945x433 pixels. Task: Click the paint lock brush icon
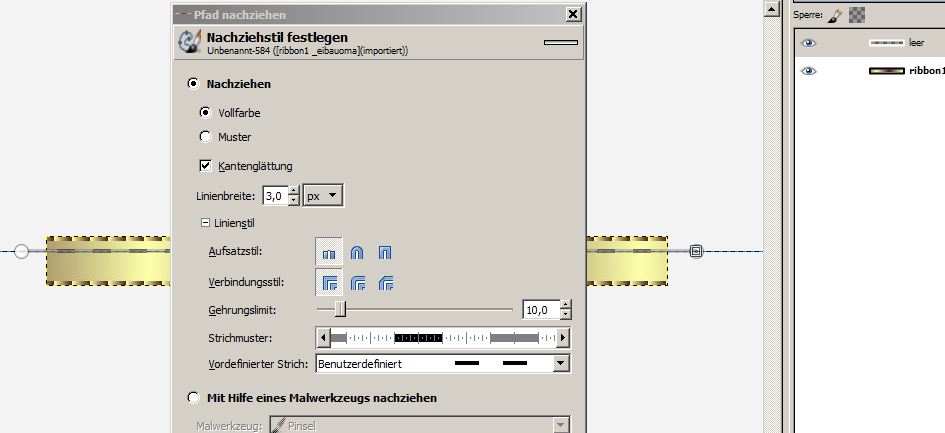(x=835, y=16)
